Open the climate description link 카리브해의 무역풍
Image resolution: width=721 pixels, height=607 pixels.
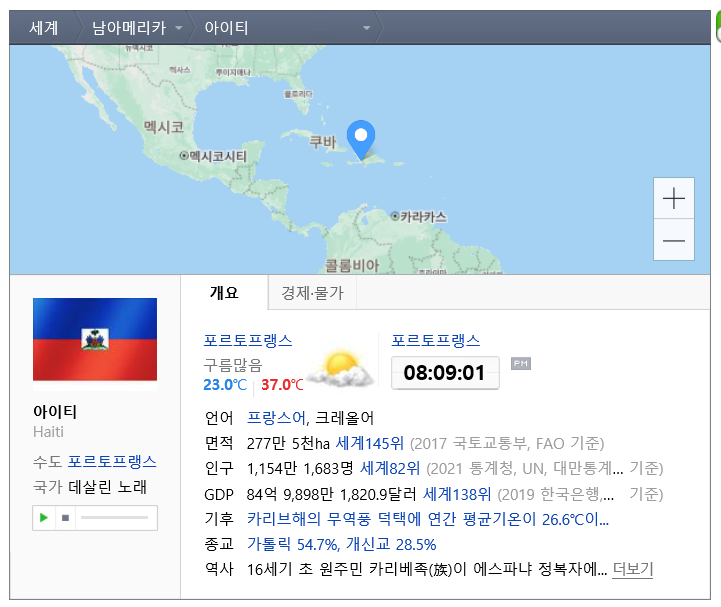(428, 519)
